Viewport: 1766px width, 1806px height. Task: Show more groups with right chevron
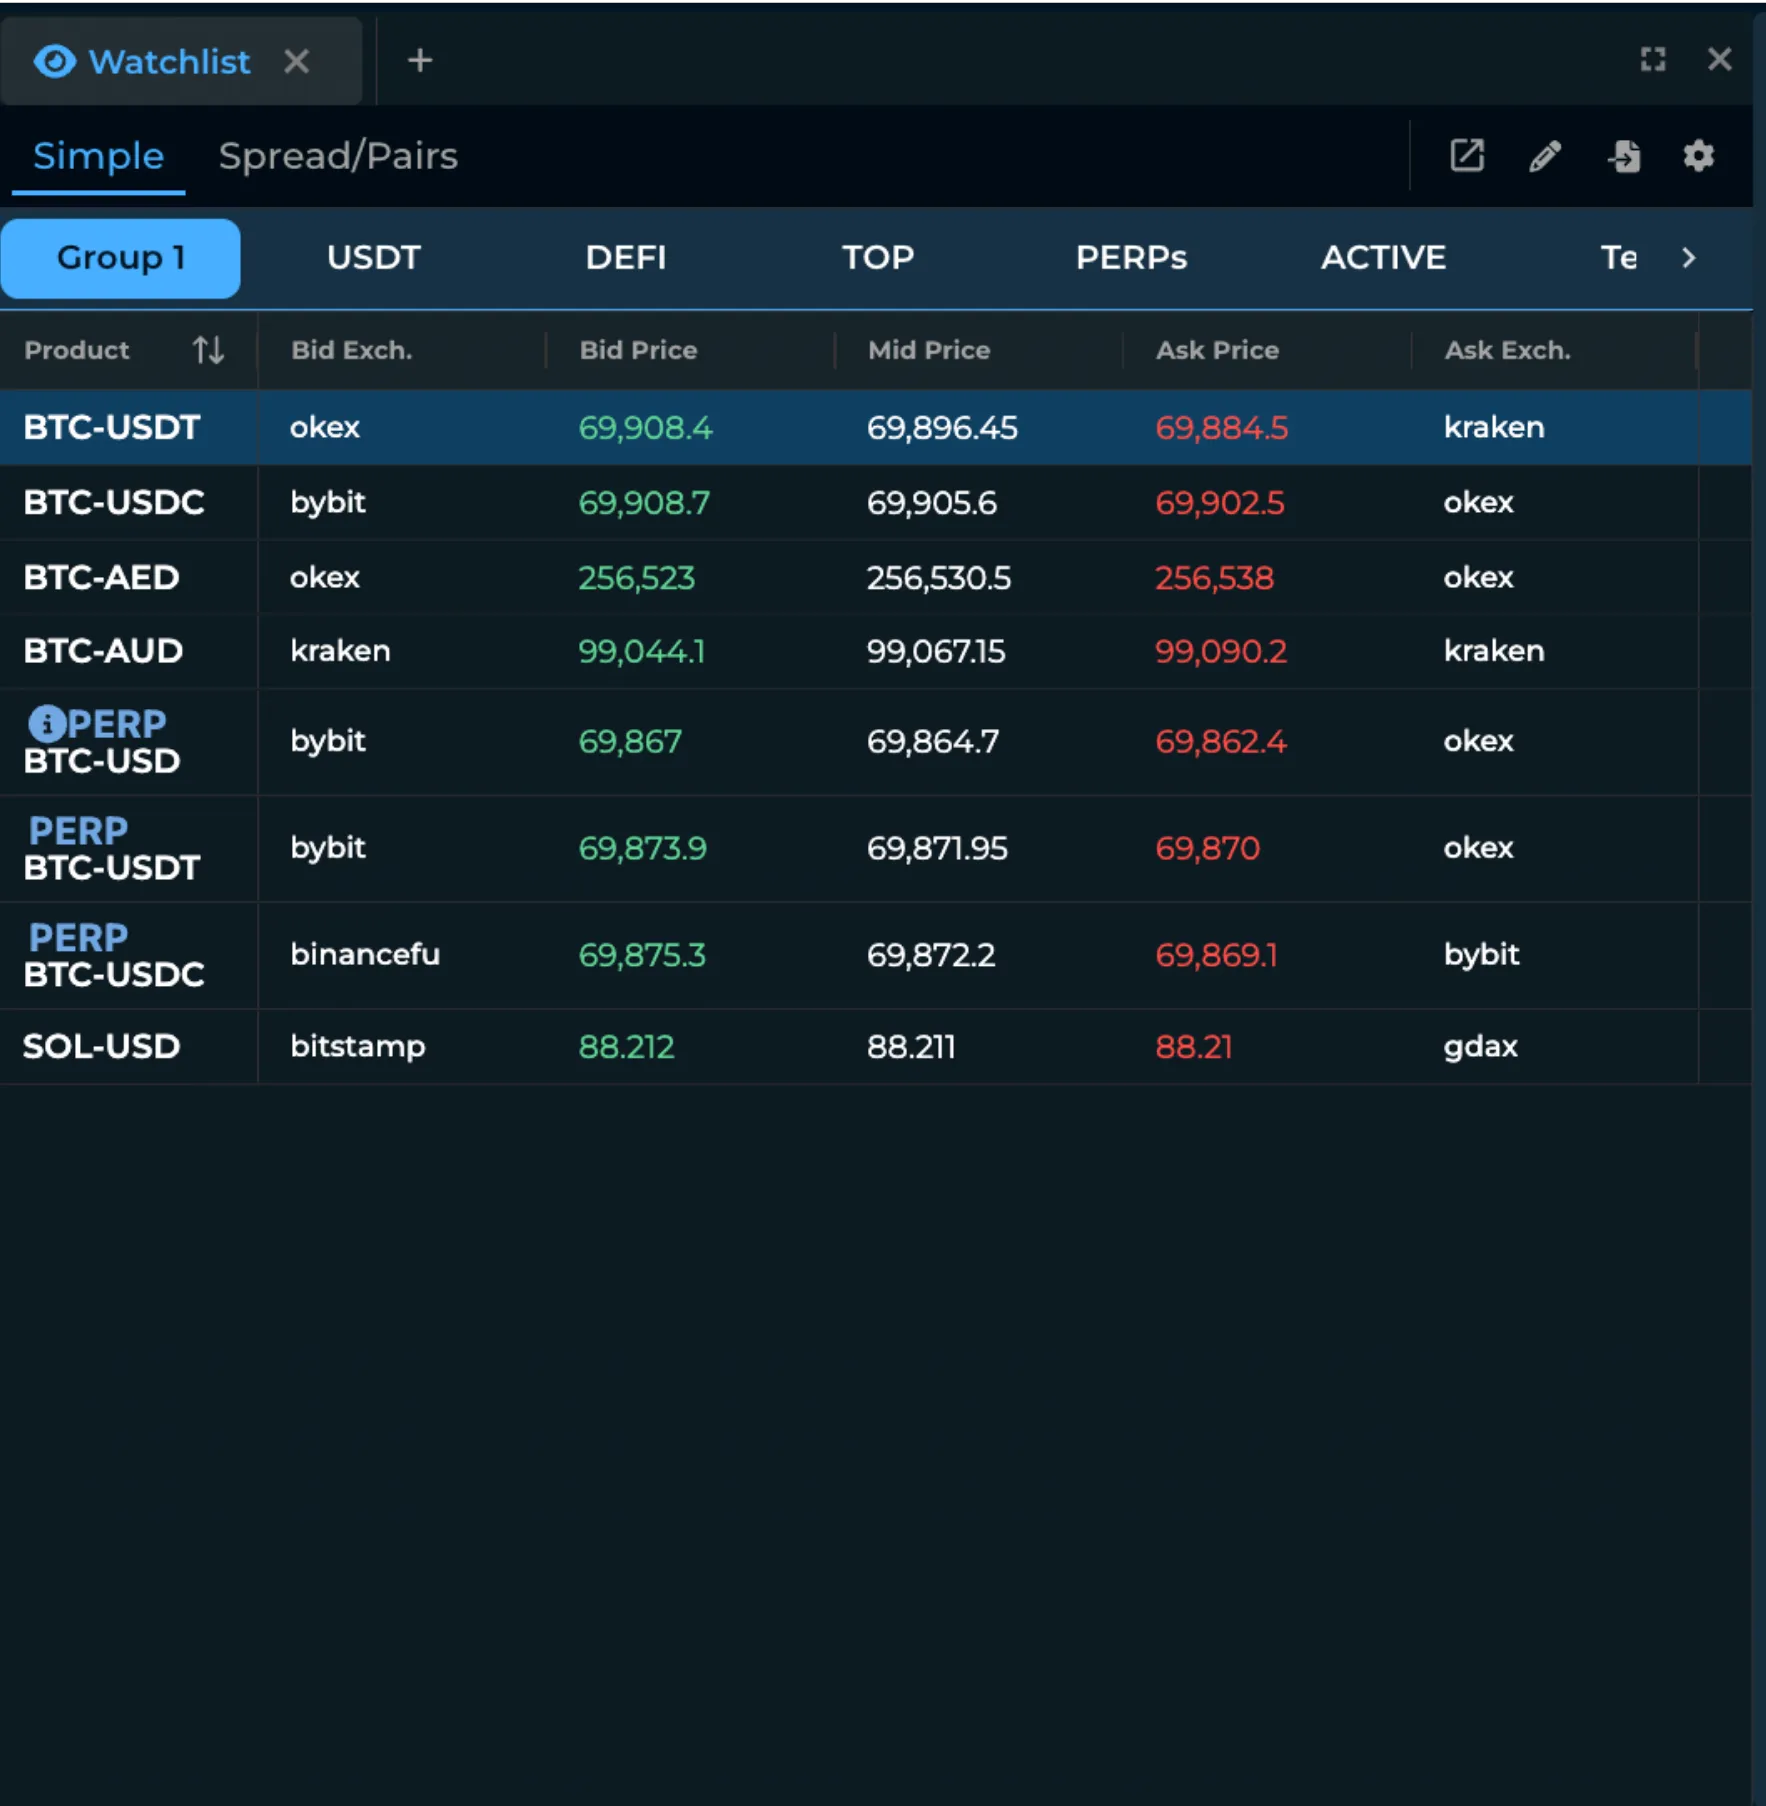point(1689,258)
